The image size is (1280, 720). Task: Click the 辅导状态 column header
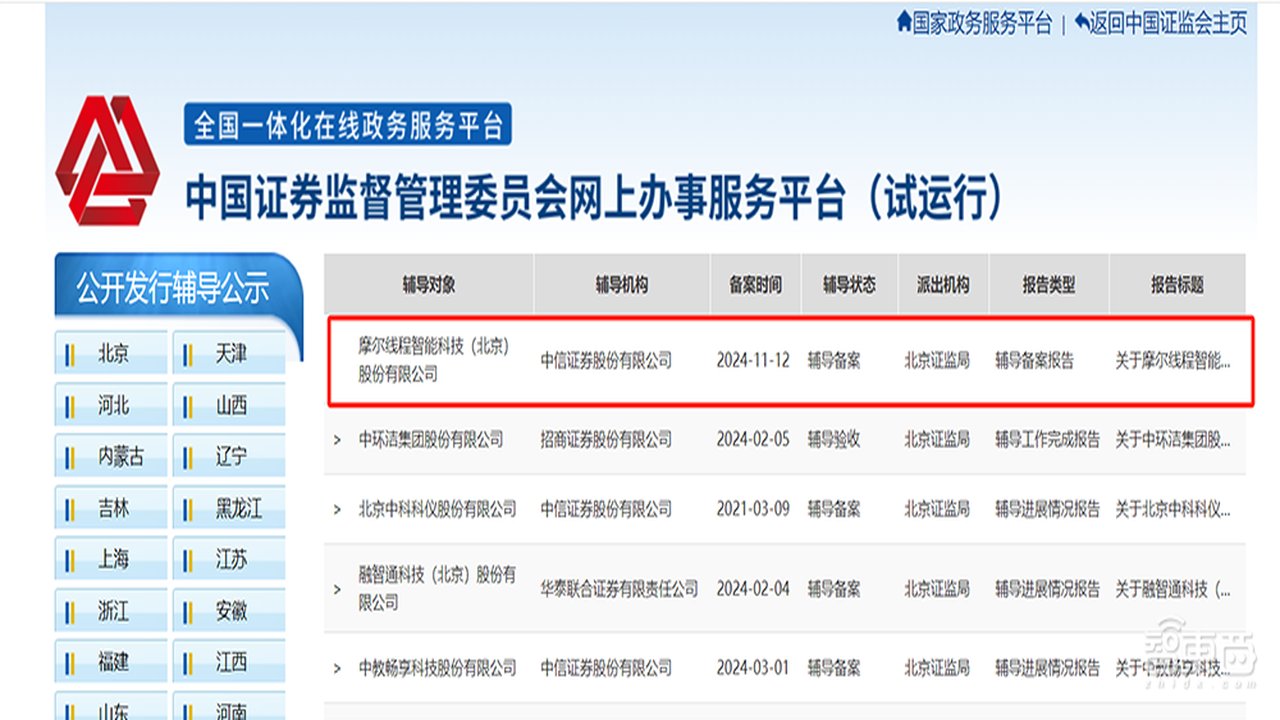coord(849,284)
